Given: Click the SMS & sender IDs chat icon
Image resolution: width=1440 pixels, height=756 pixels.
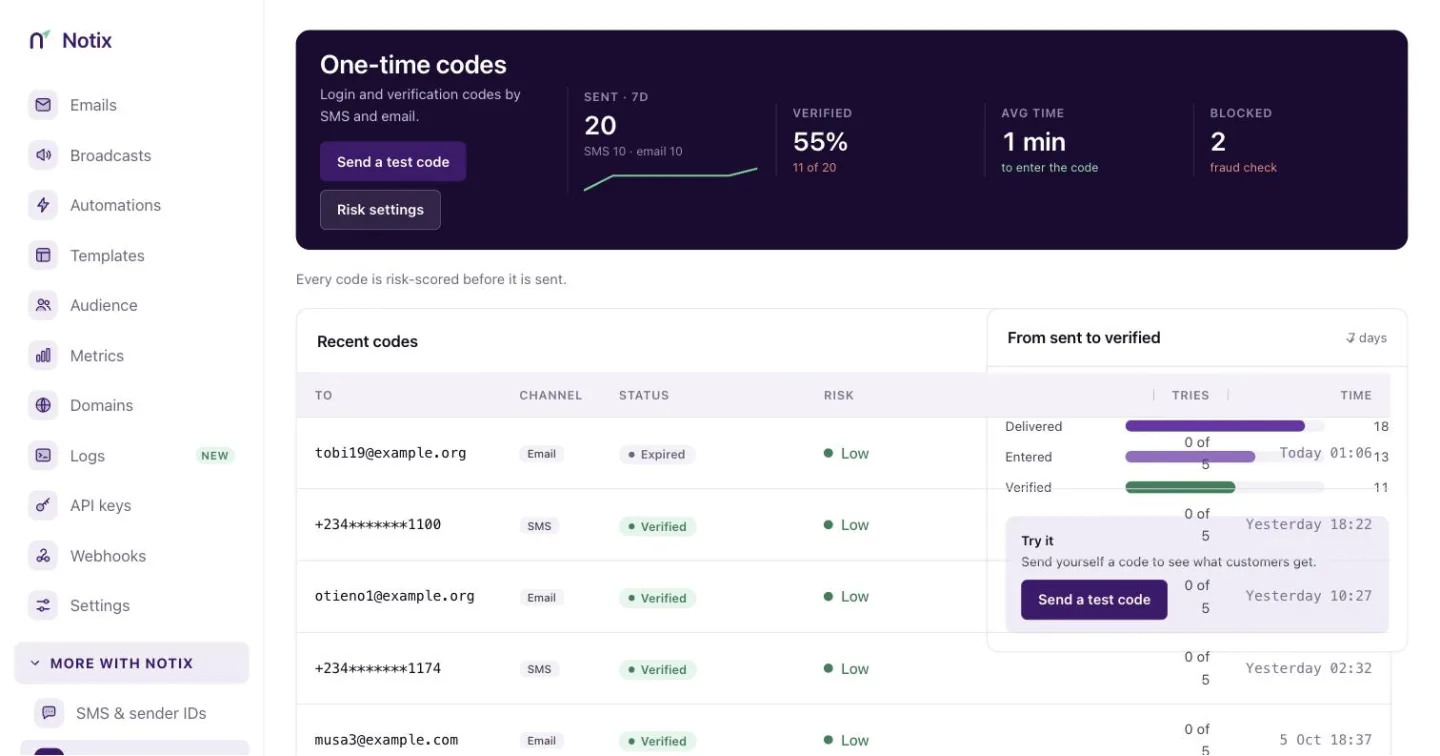Looking at the screenshot, I should pos(49,713).
